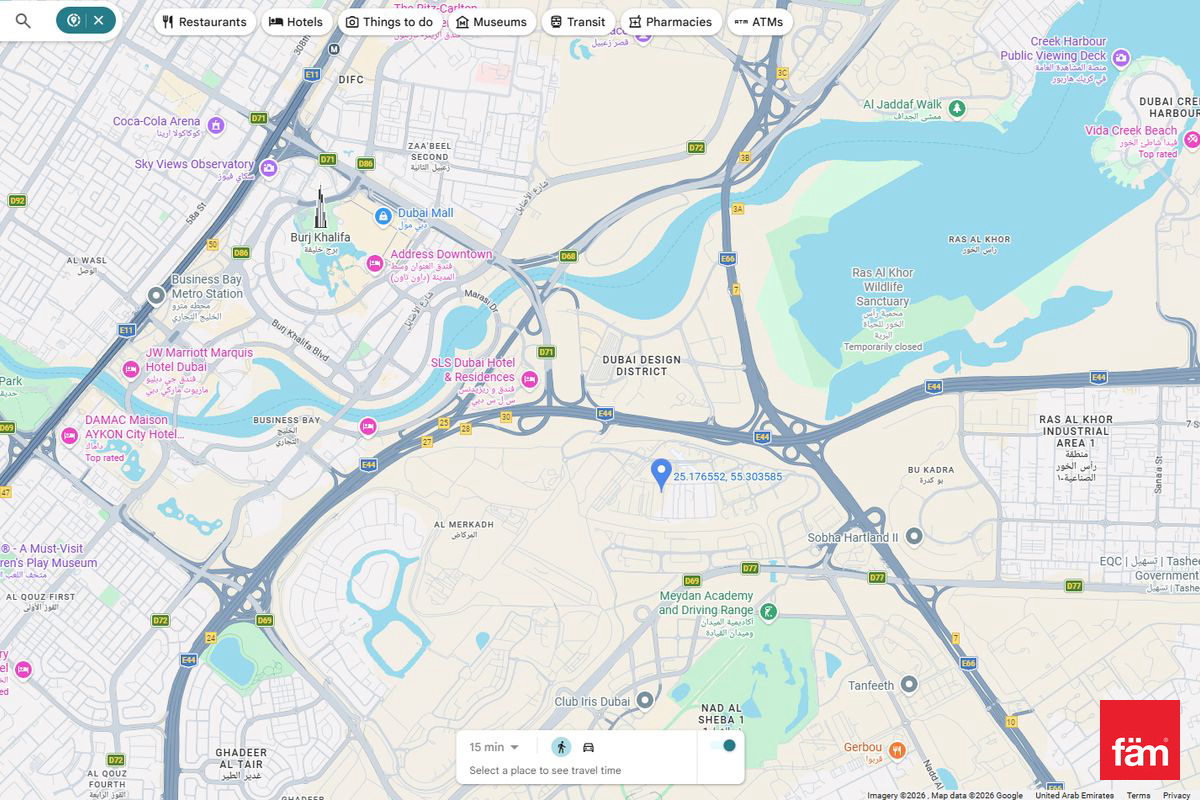Screen dimensions: 1200x800
Task: Click the ATMs filter chip
Action: (x=759, y=22)
